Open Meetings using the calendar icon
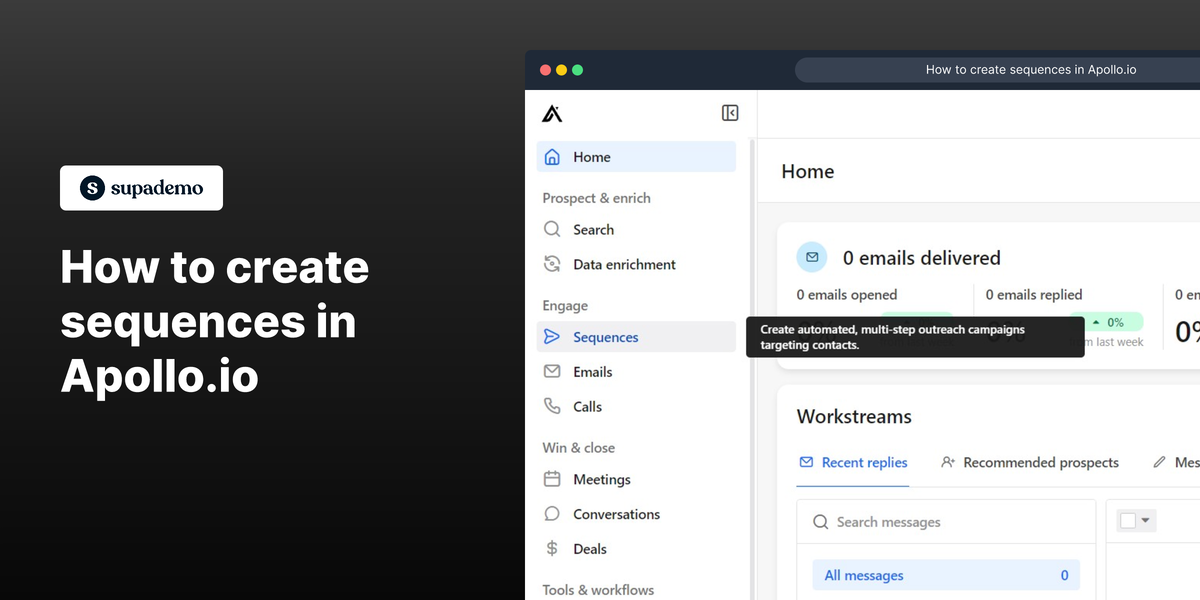1200x600 pixels. coord(552,479)
